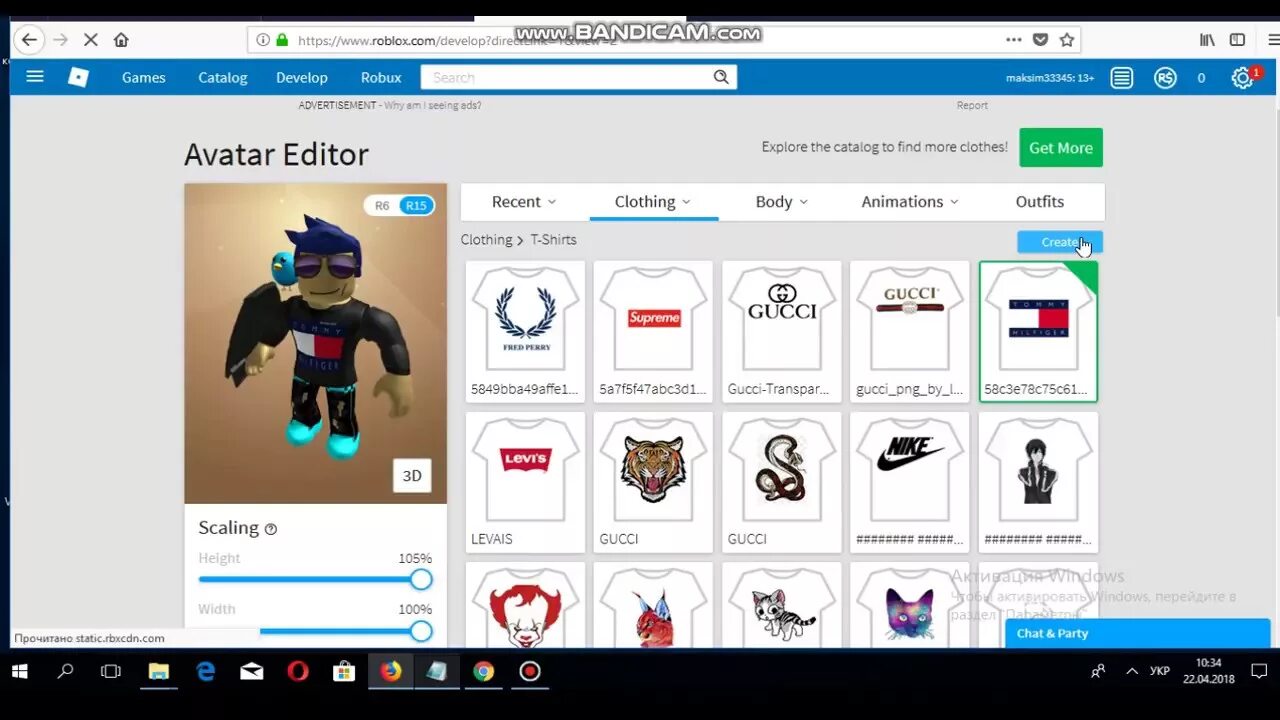Click the maksim33345 username
The height and width of the screenshot is (720, 1280).
click(1050, 78)
